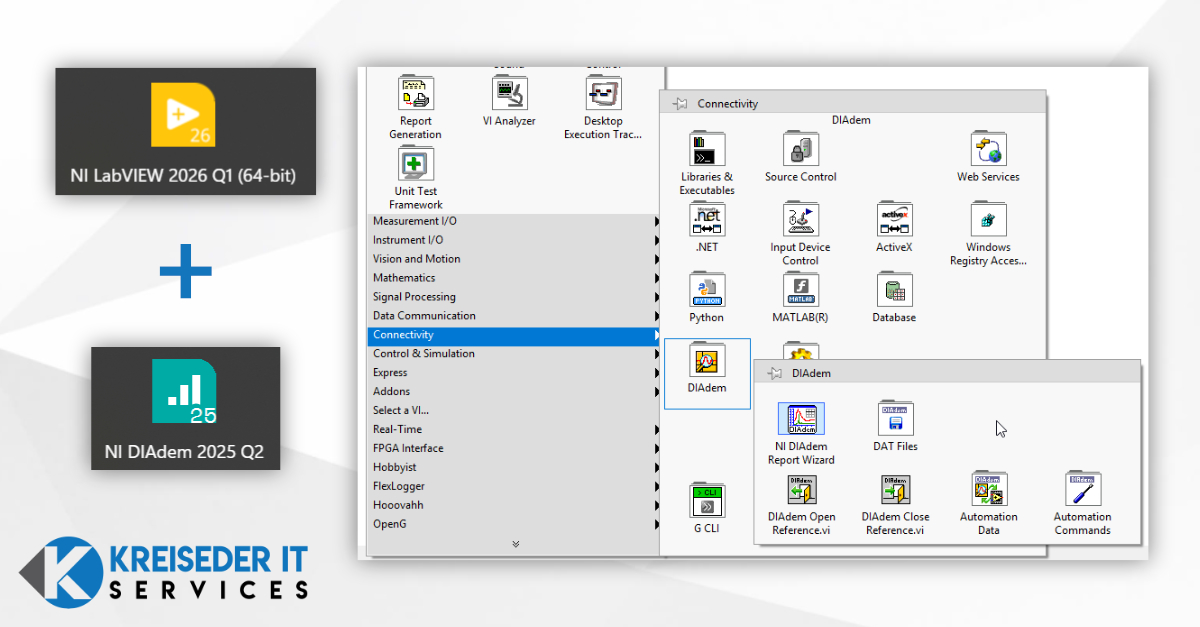Open the Select a VI... menu entry
Viewport: 1200px width, 627px height.
(401, 410)
